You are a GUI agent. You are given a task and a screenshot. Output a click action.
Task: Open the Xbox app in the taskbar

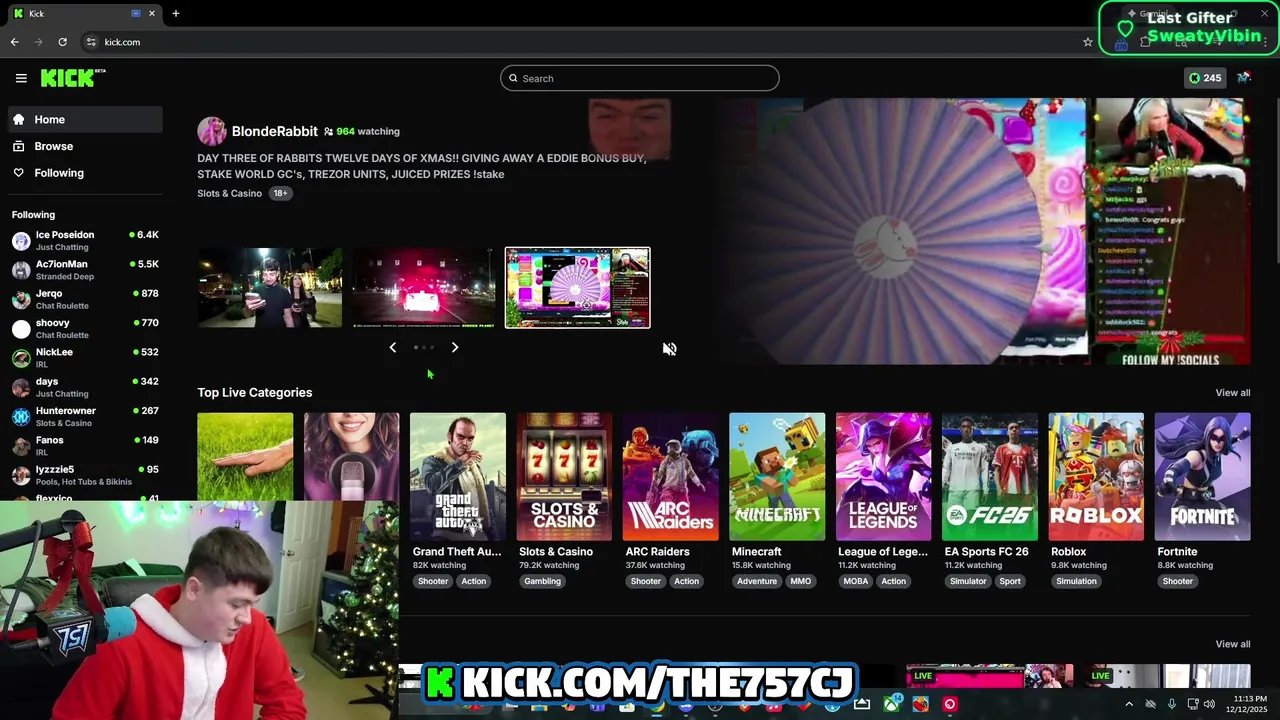(891, 704)
